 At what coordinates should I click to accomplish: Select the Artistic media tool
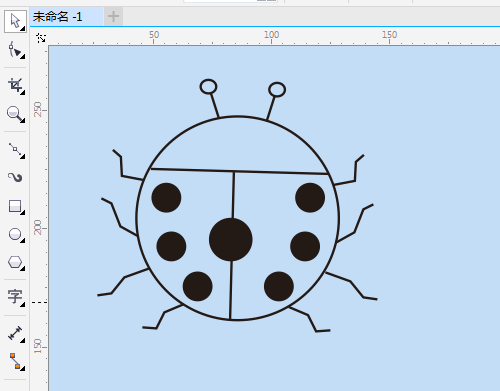pos(15,178)
